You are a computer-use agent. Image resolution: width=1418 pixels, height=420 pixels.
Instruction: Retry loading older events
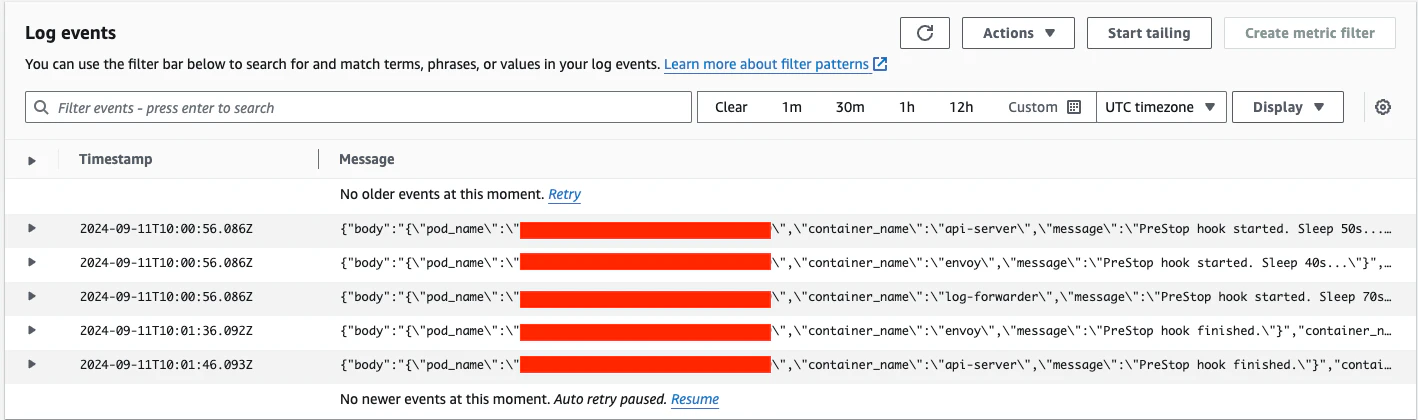tap(564, 194)
